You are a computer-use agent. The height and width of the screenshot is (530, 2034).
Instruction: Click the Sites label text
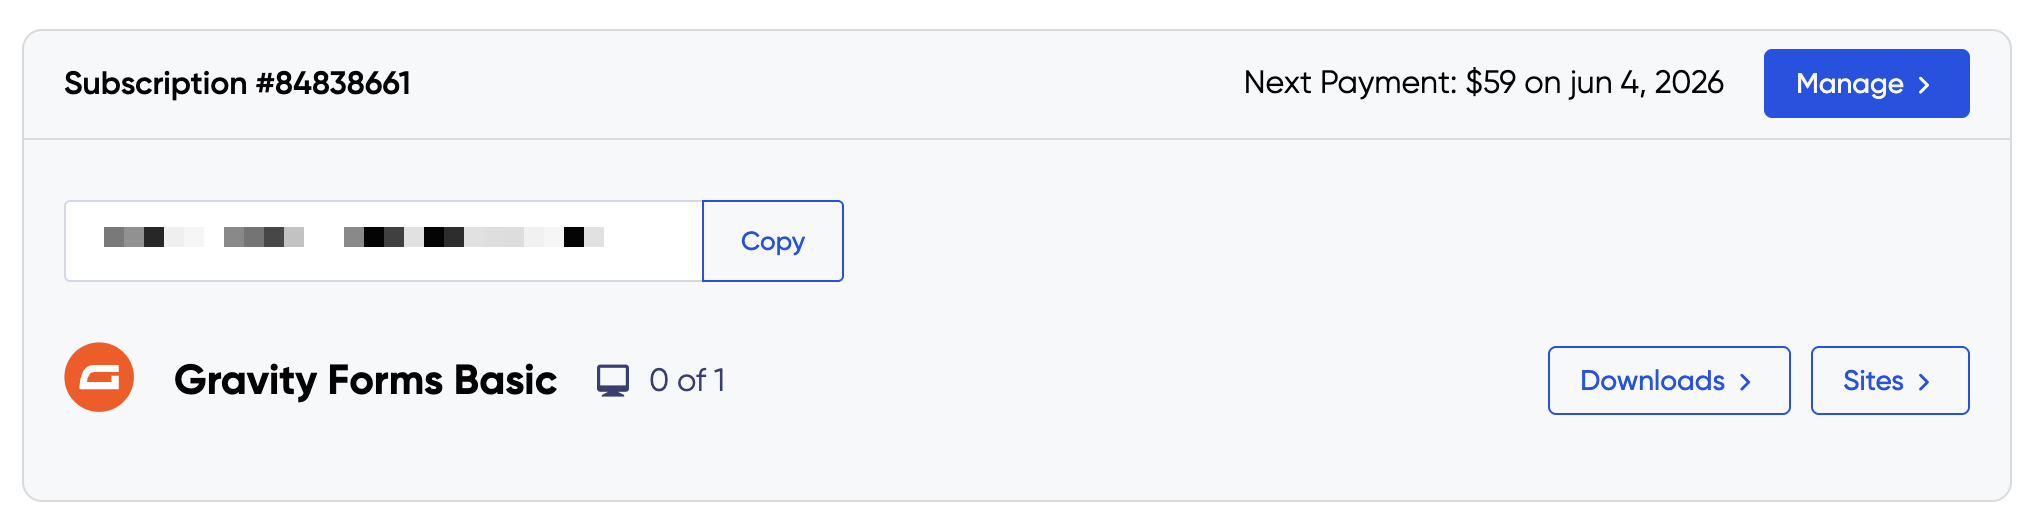coord(1872,381)
